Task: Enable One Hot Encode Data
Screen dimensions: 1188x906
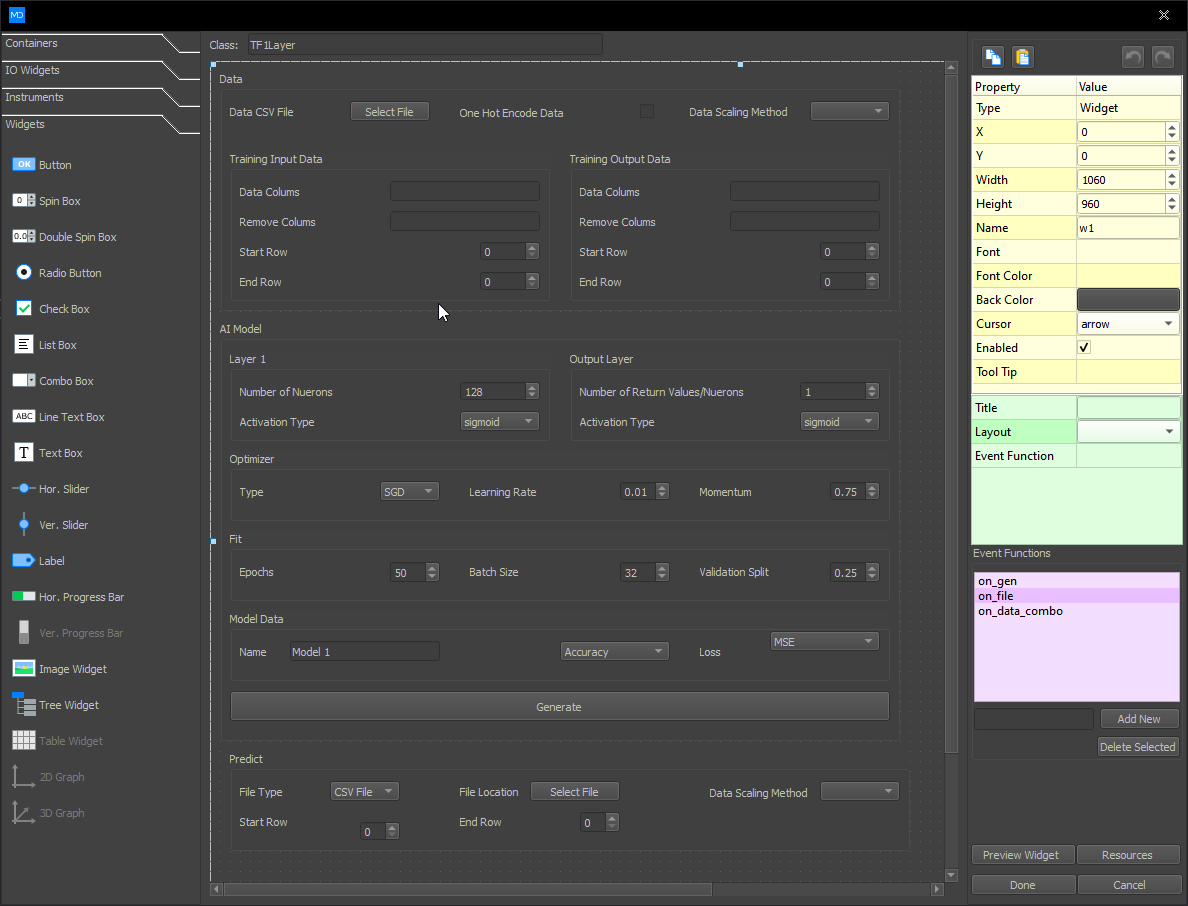Action: [x=647, y=111]
